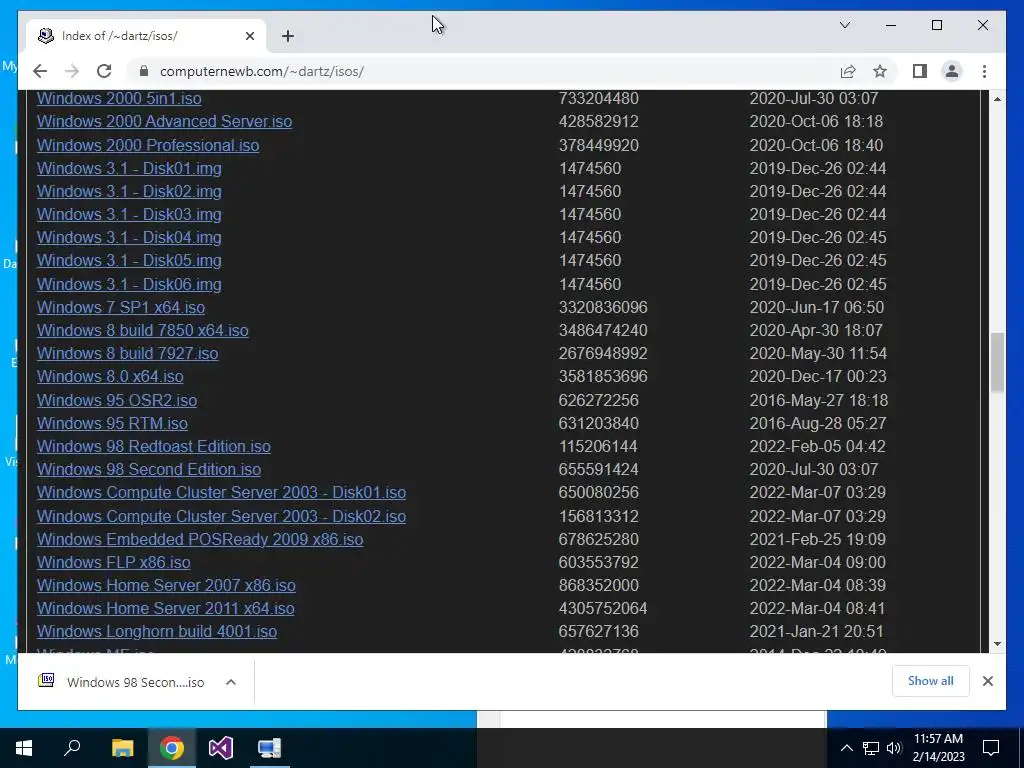The width and height of the screenshot is (1024, 768).
Task: Open Windows 3.1 - Disk06.img link
Action: coord(129,284)
